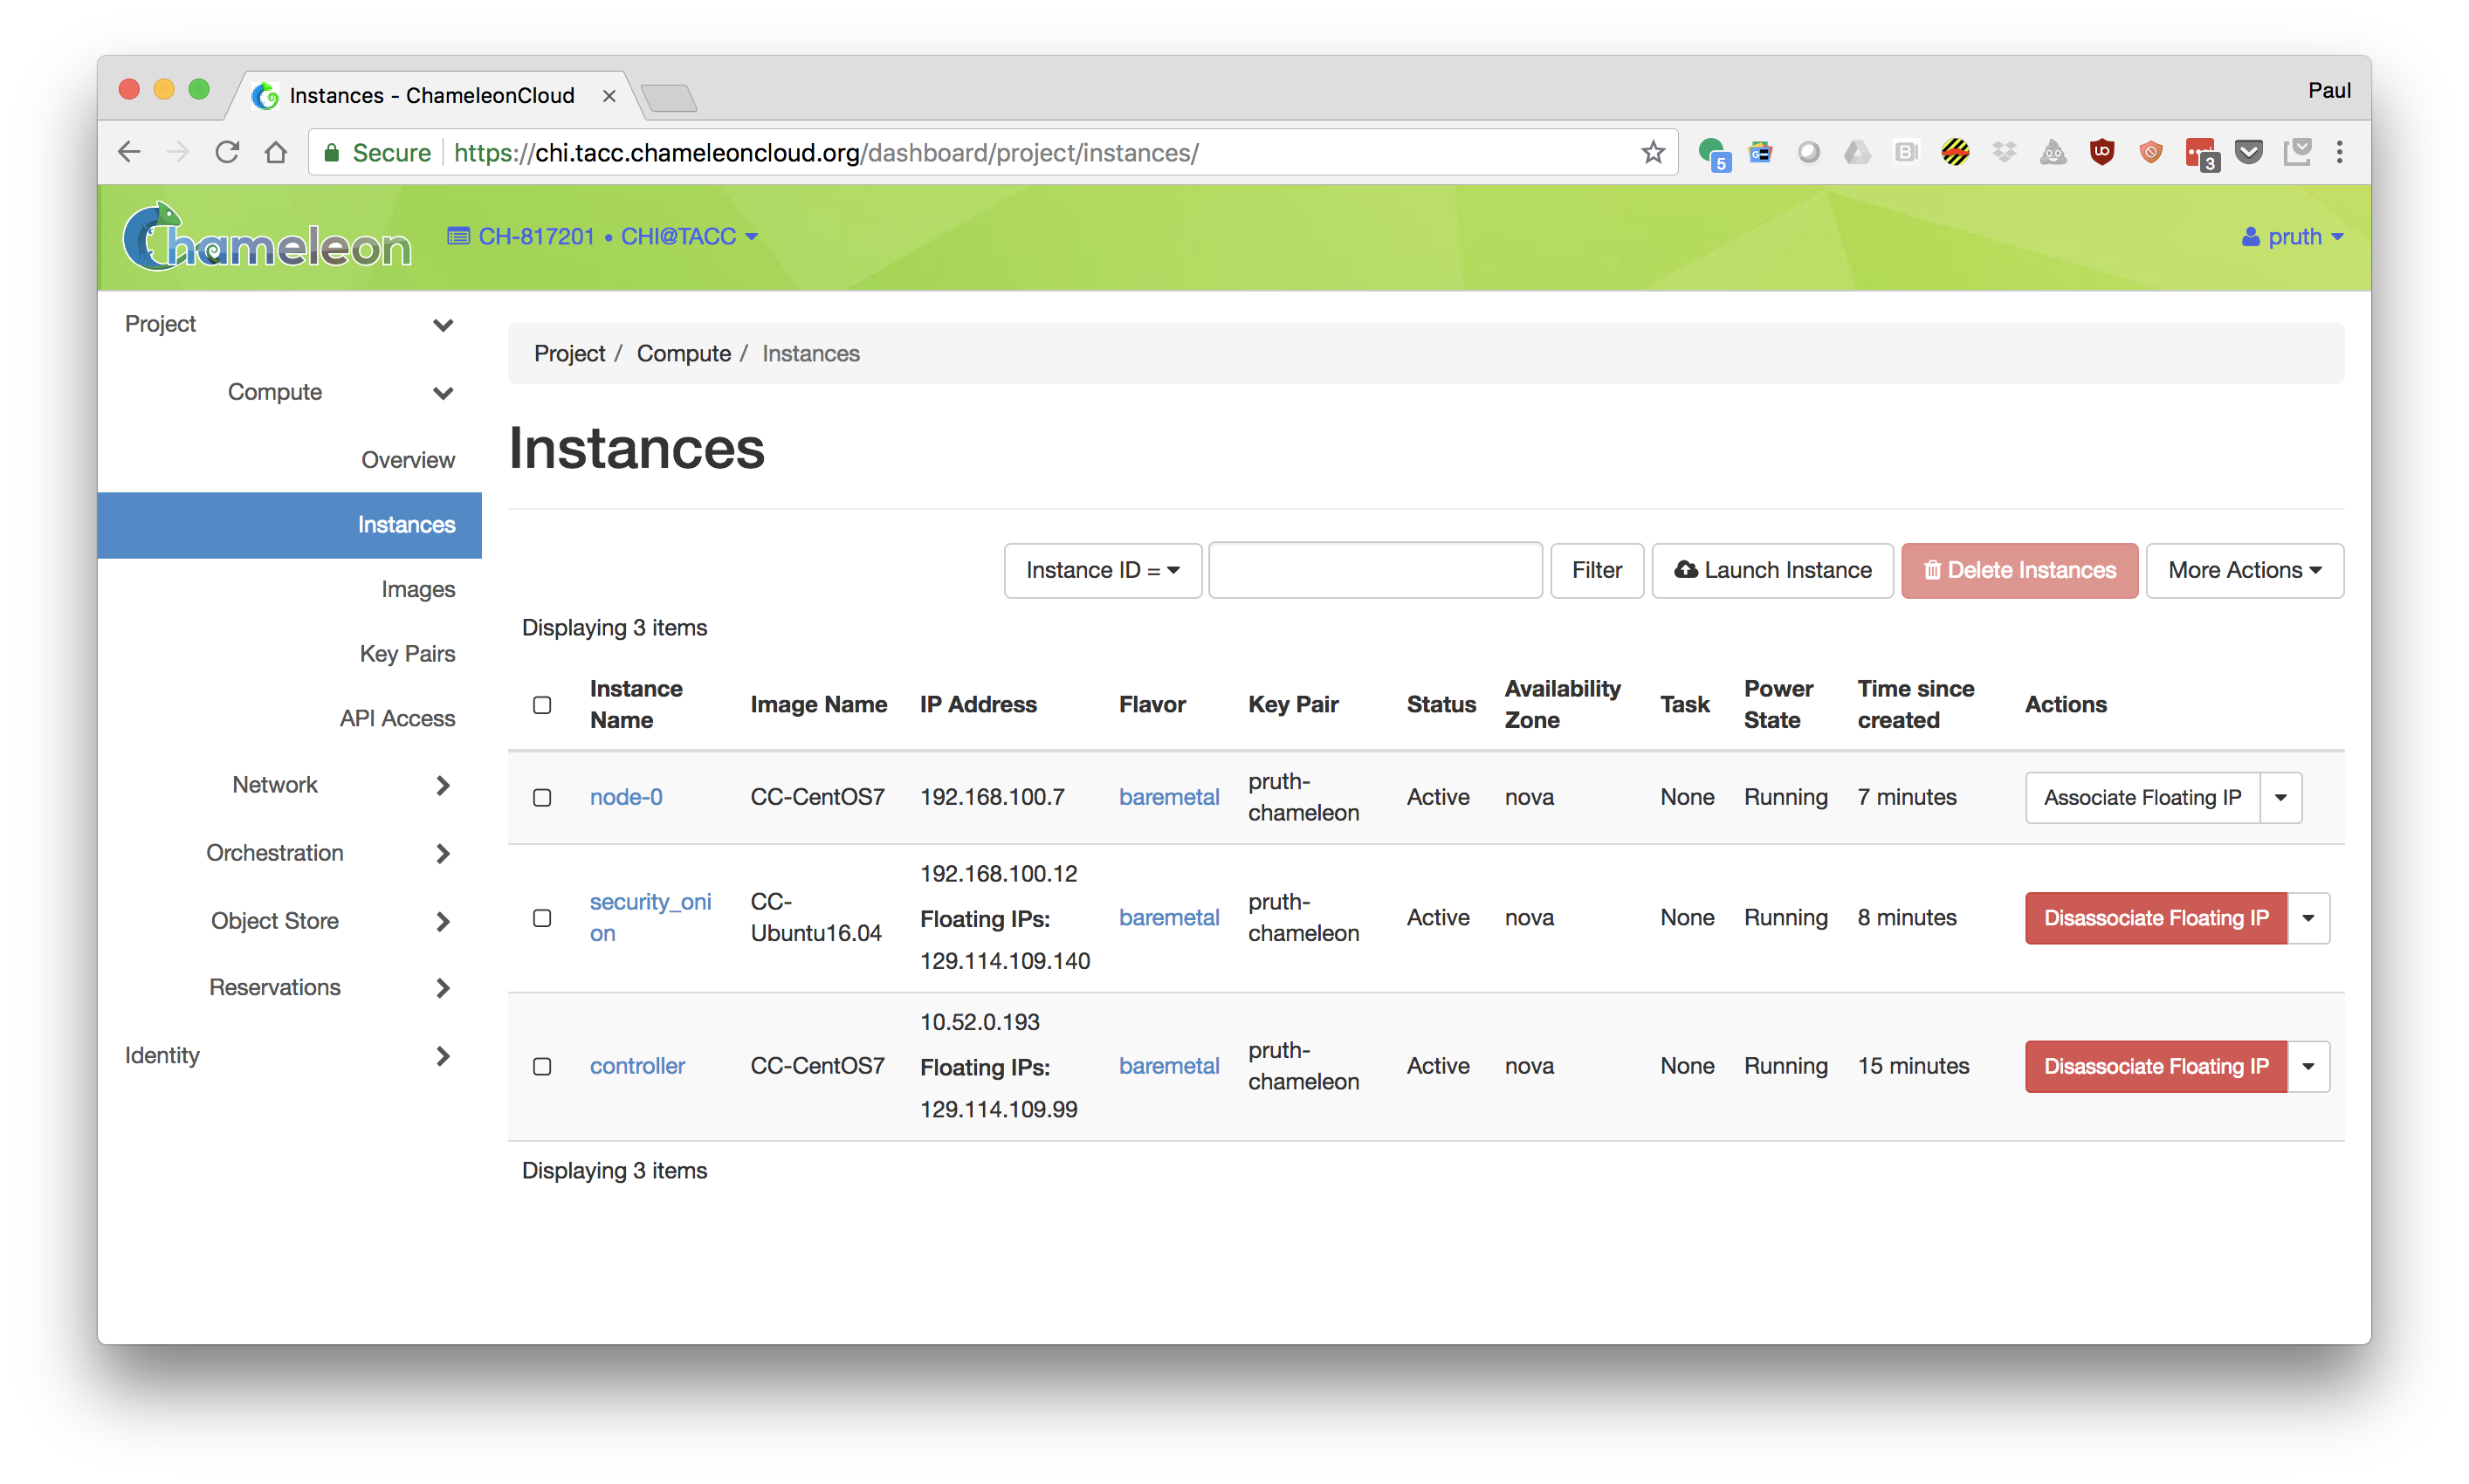The height and width of the screenshot is (1484, 2469).
Task: Open the controller instance link
Action: [637, 1066]
